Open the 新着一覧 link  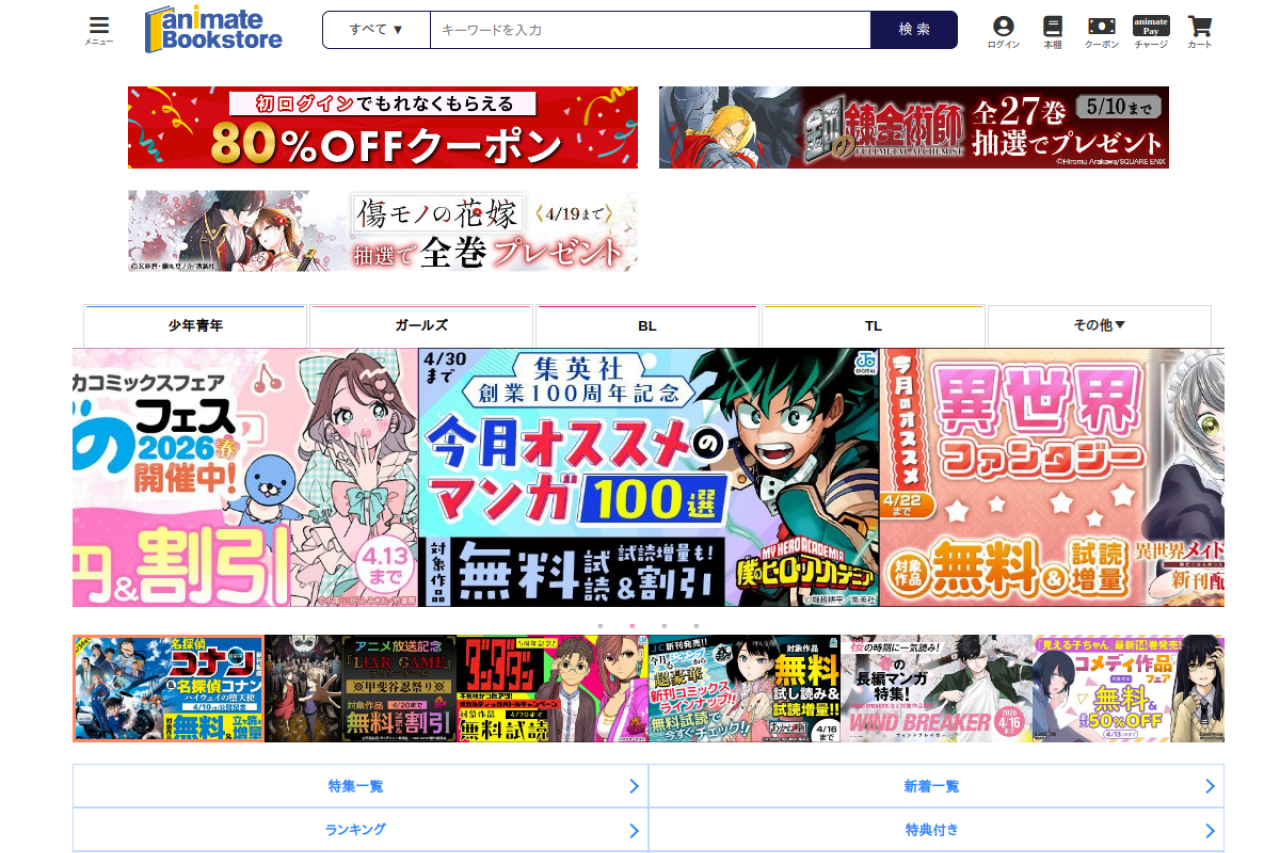936,786
